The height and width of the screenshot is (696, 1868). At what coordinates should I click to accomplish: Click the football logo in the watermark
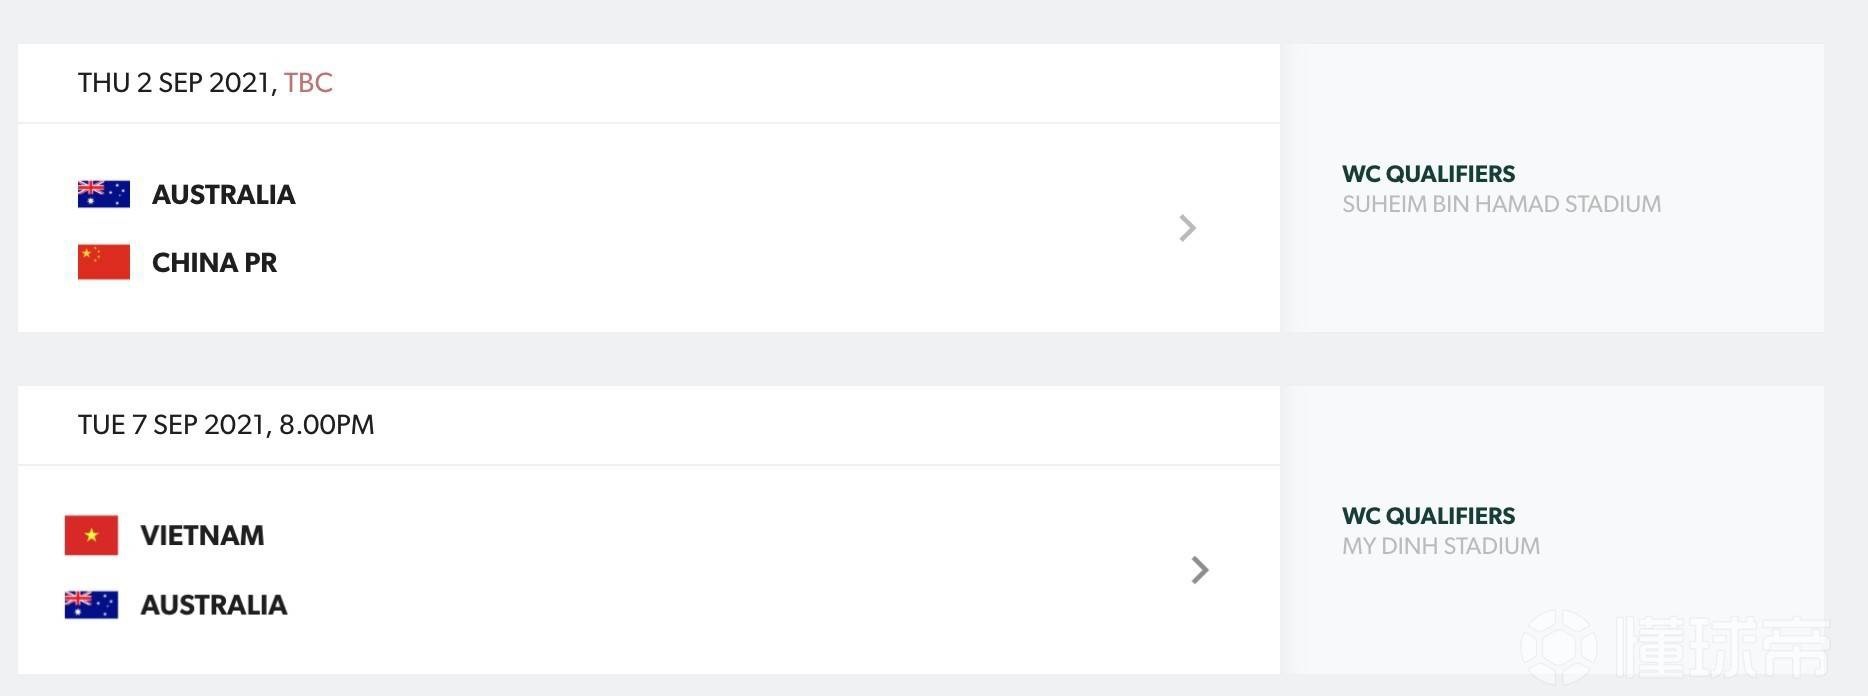(x=1560, y=647)
